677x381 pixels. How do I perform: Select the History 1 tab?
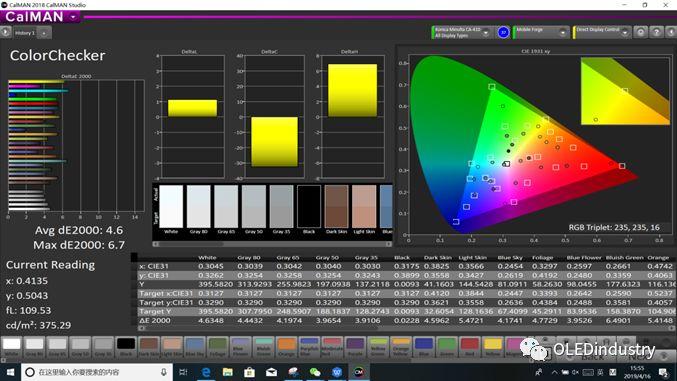click(x=25, y=33)
